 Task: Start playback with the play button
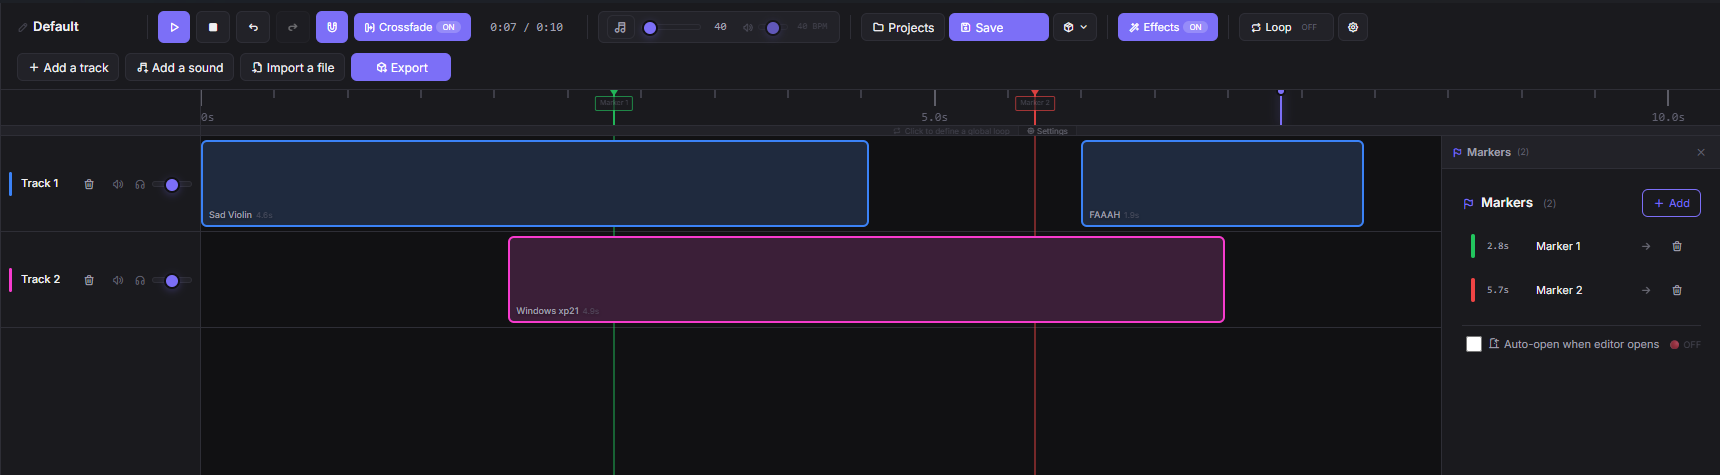point(174,27)
